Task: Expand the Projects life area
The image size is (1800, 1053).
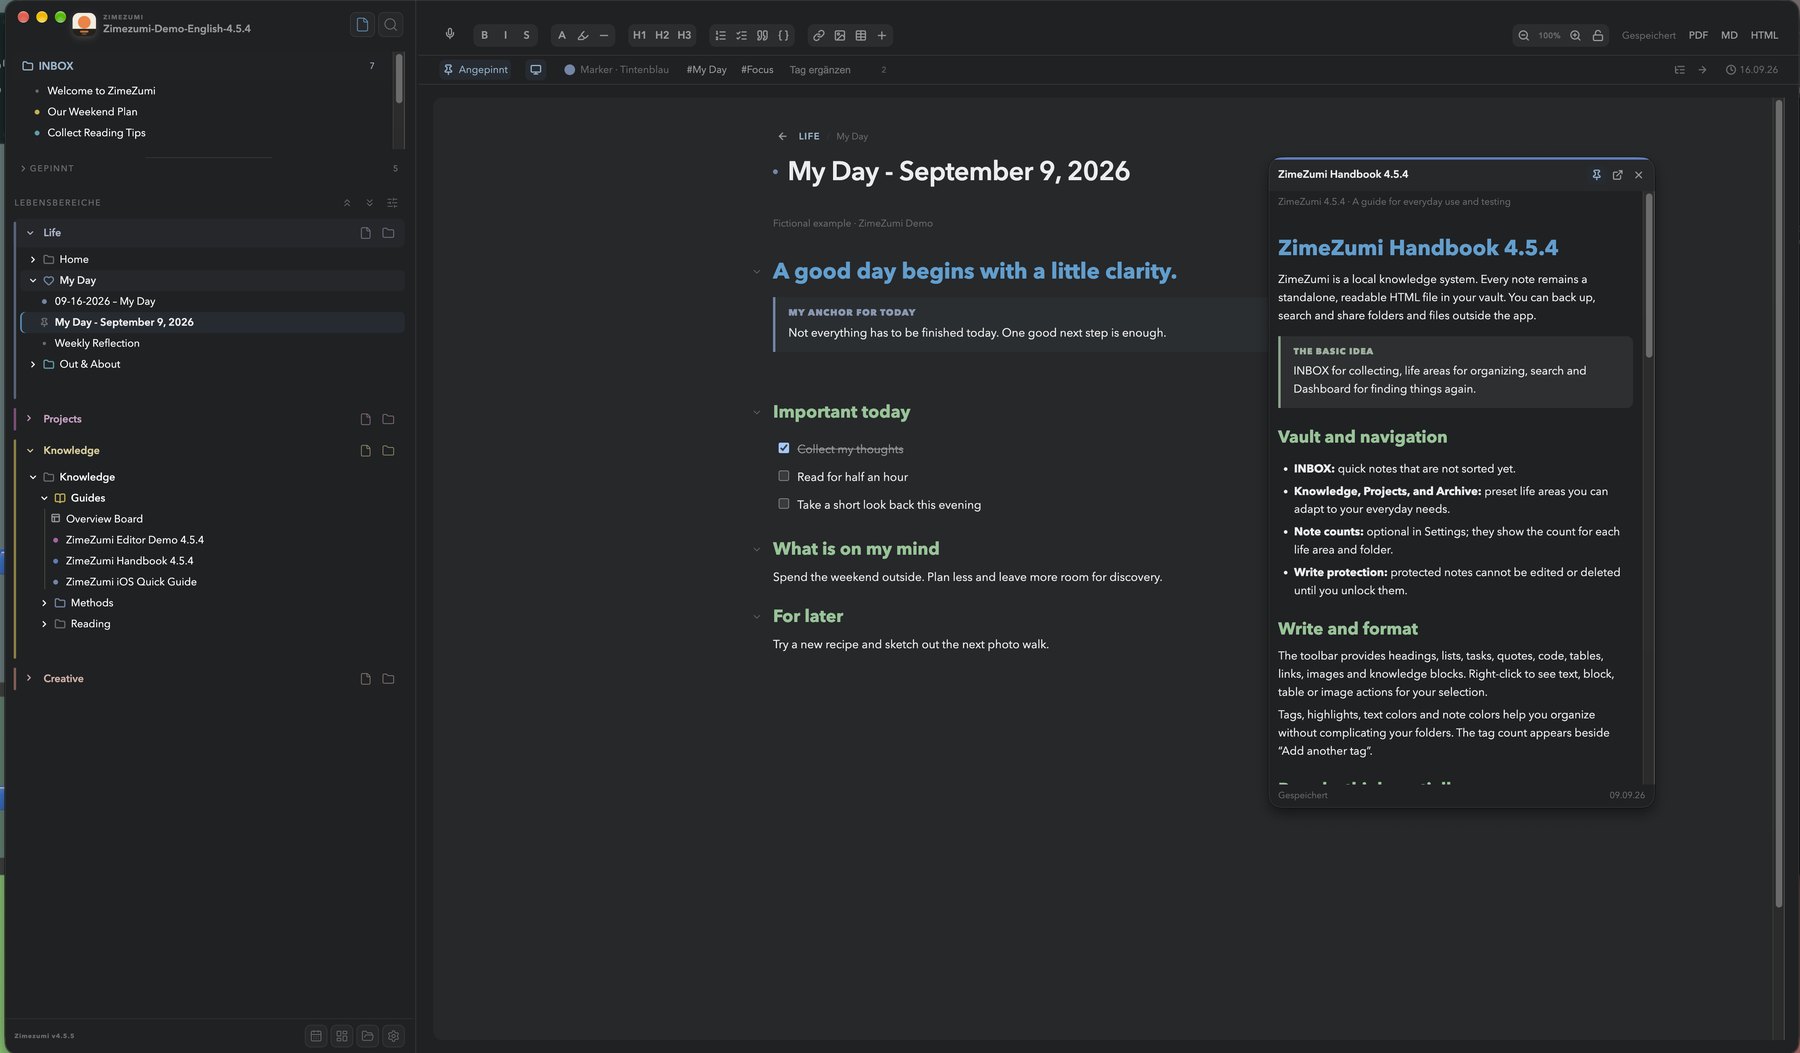Action: pos(29,418)
